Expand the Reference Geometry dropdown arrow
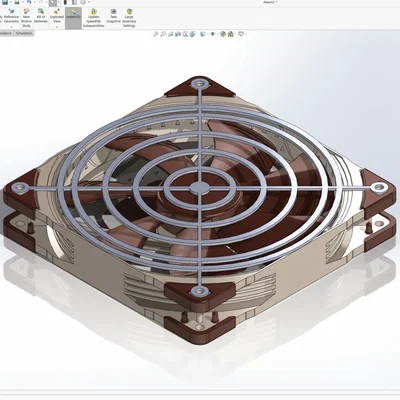 pyautogui.click(x=11, y=26)
